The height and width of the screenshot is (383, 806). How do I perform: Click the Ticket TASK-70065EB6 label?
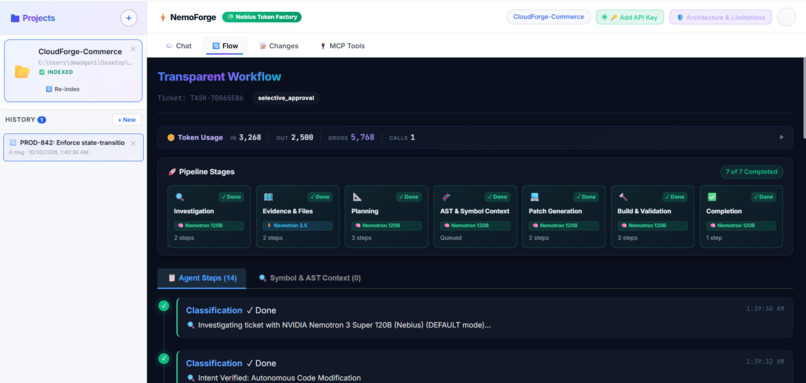point(200,98)
